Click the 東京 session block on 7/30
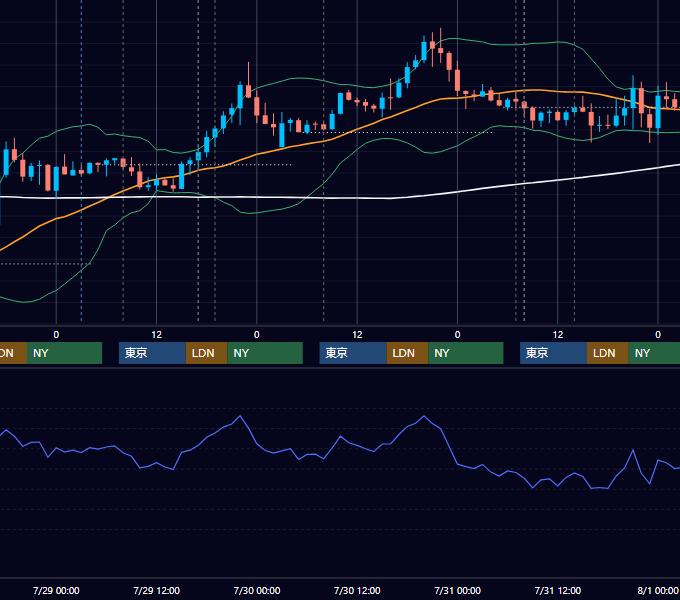This screenshot has width=680, height=600. [353, 353]
